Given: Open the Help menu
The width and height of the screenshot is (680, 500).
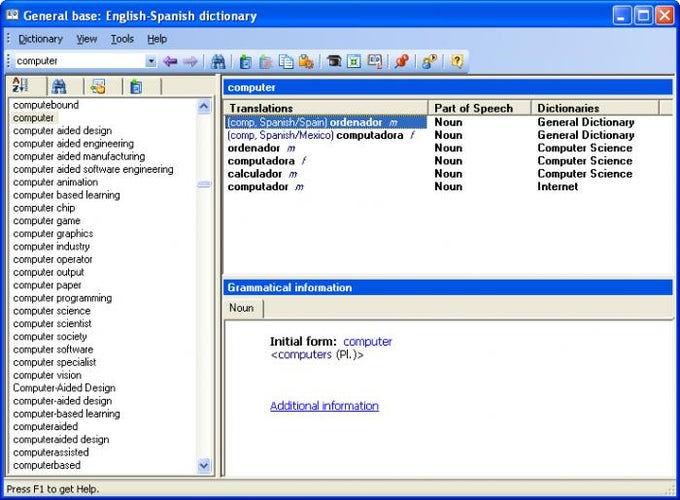Looking at the screenshot, I should (157, 39).
